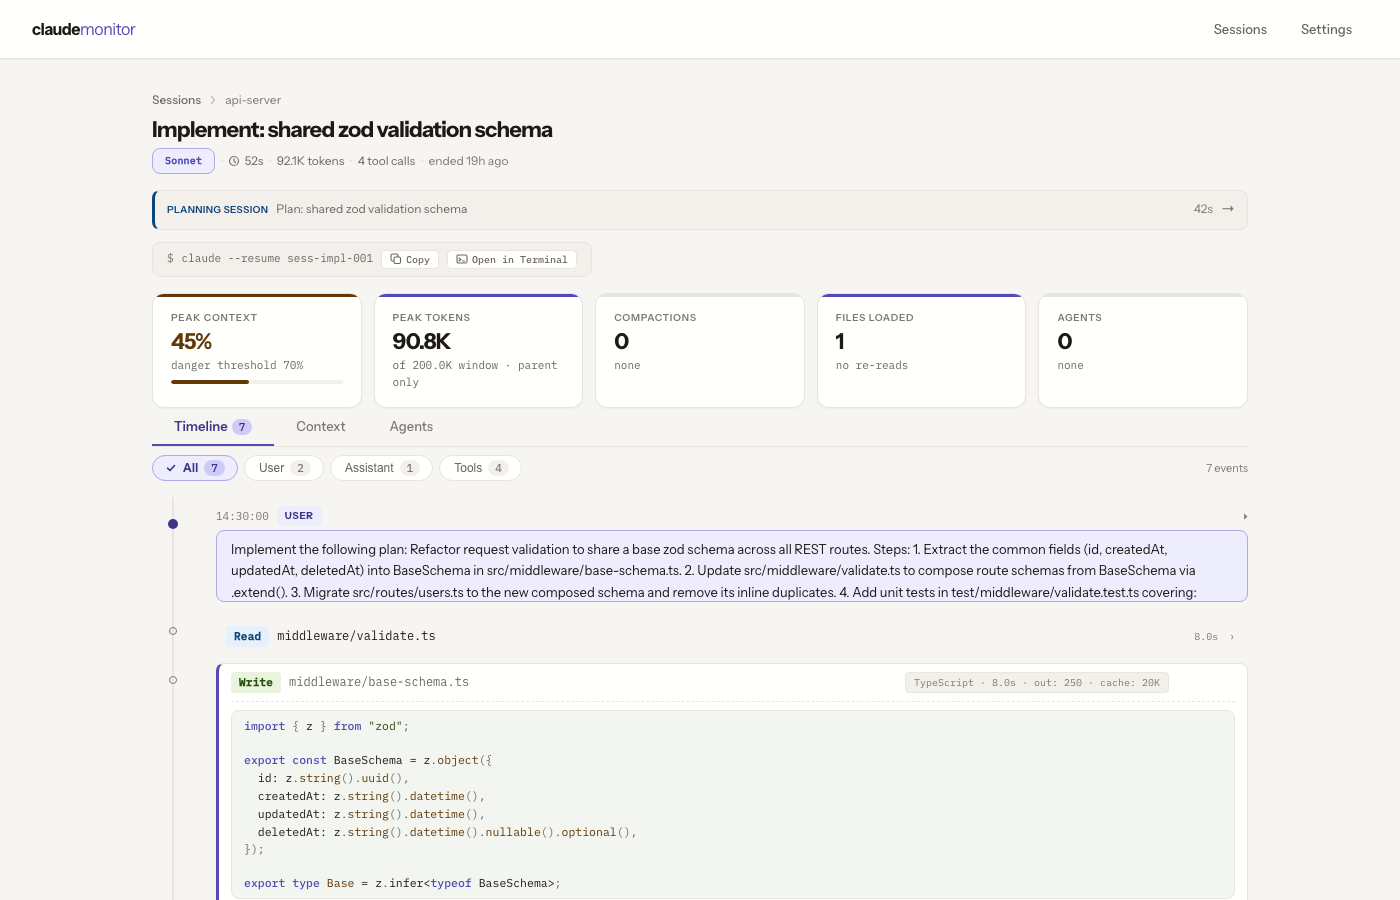The width and height of the screenshot is (1400, 900).
Task: Click 'ended 19h ago' text
Action: [x=468, y=161]
